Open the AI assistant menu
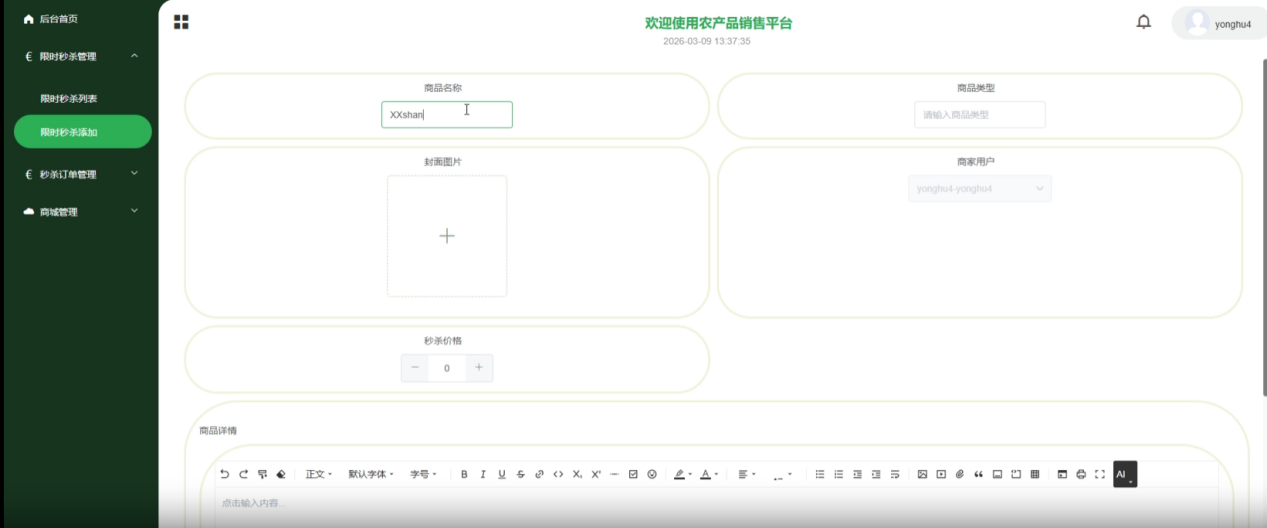1267x528 pixels. (x=1125, y=474)
